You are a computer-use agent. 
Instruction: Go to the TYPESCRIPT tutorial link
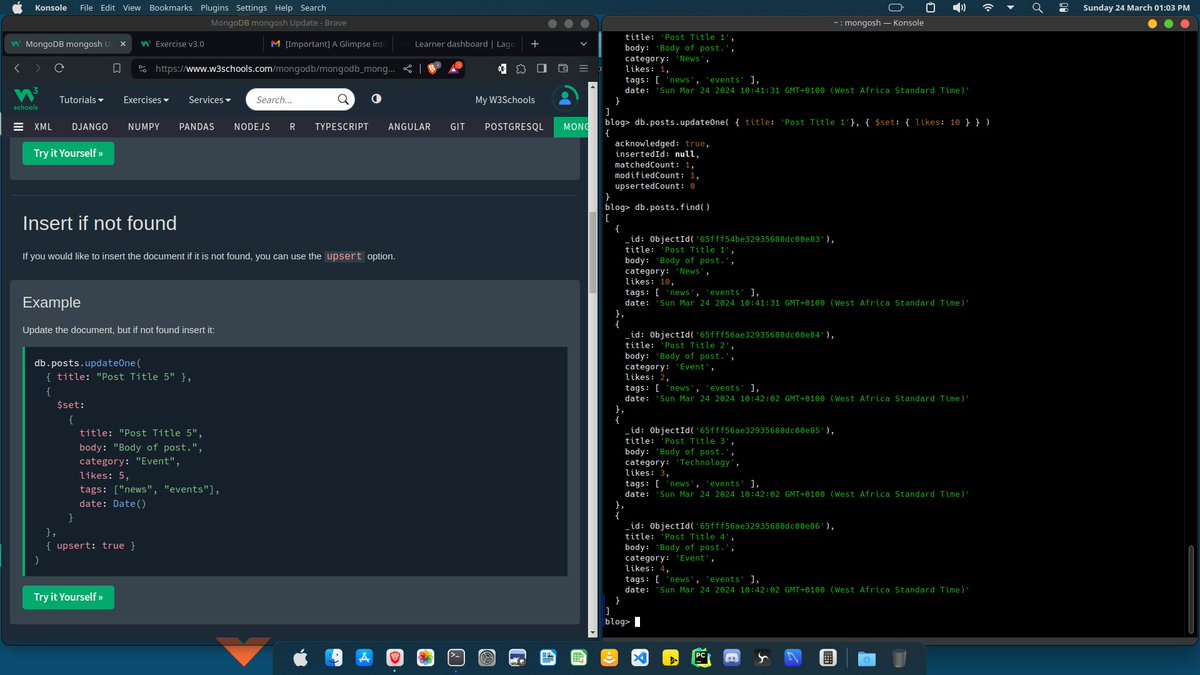pyautogui.click(x=341, y=127)
